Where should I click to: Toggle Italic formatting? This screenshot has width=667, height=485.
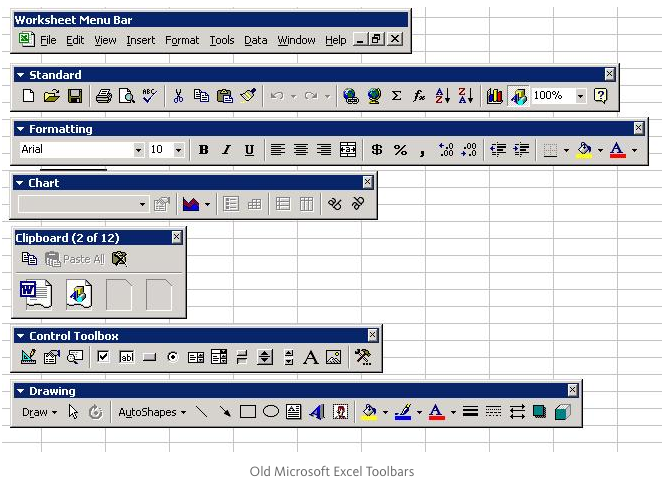pyautogui.click(x=227, y=150)
